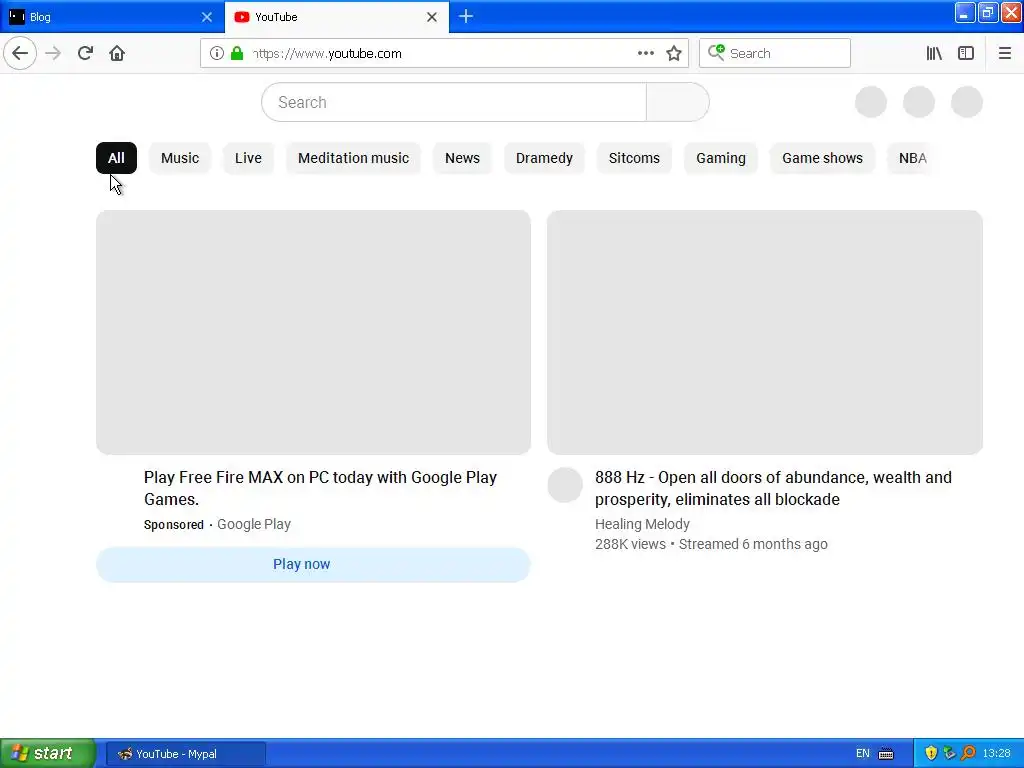This screenshot has width=1024, height=768.
Task: Select the Live filter chip
Action: point(248,158)
